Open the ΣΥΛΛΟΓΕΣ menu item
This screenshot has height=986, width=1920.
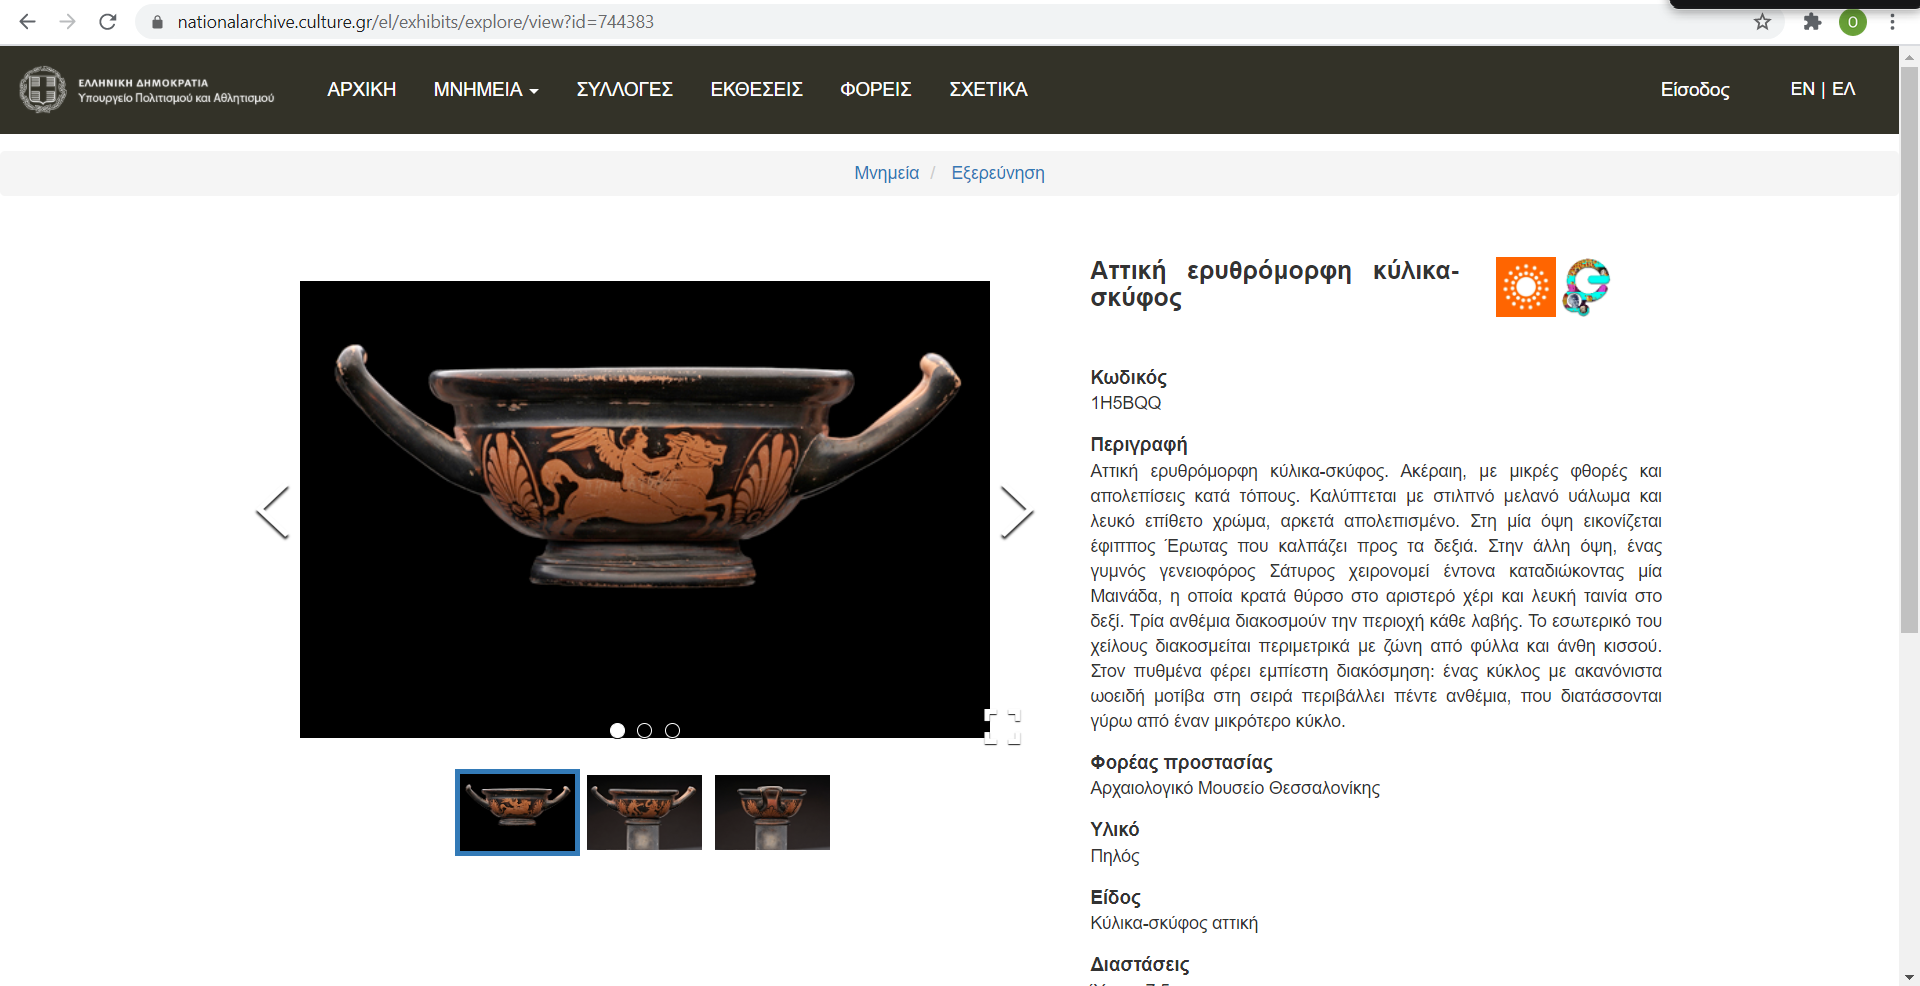click(x=624, y=89)
